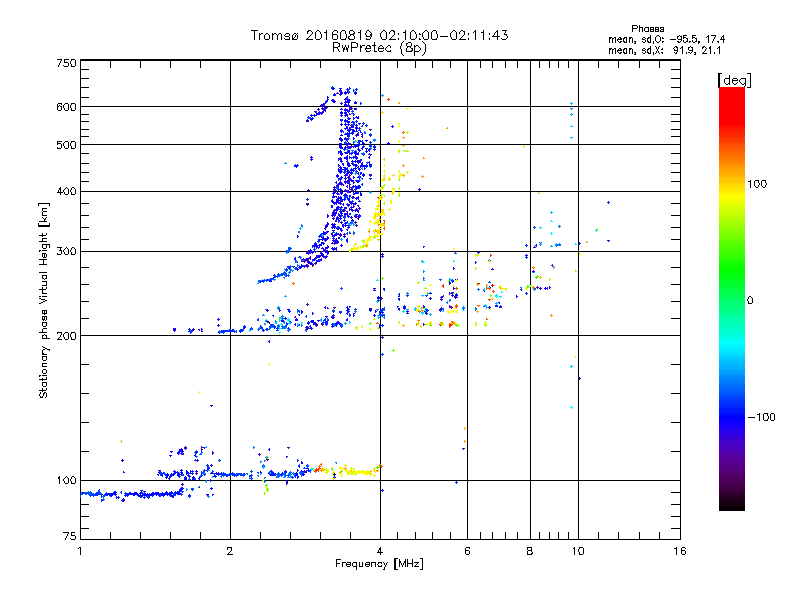Click the '4' x-axis tick label

click(380, 551)
